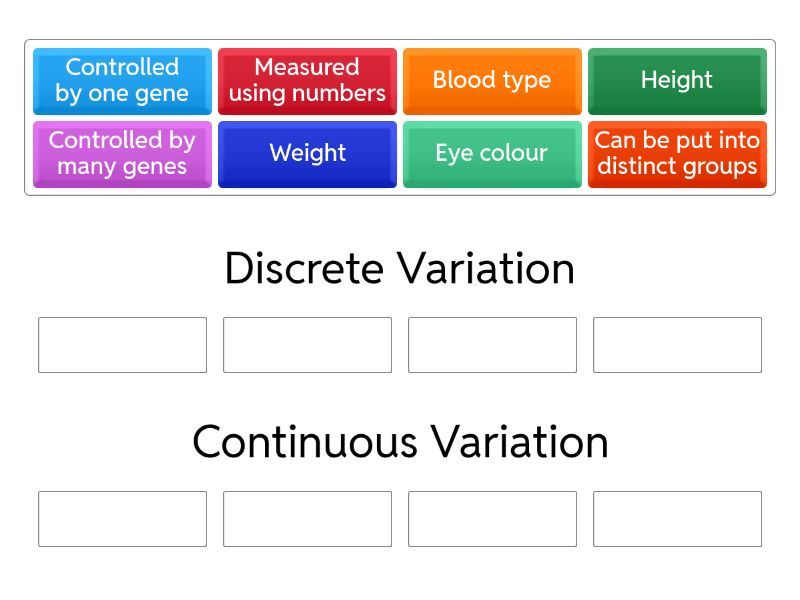Click the third empty box under Continuous Variation

[492, 519]
